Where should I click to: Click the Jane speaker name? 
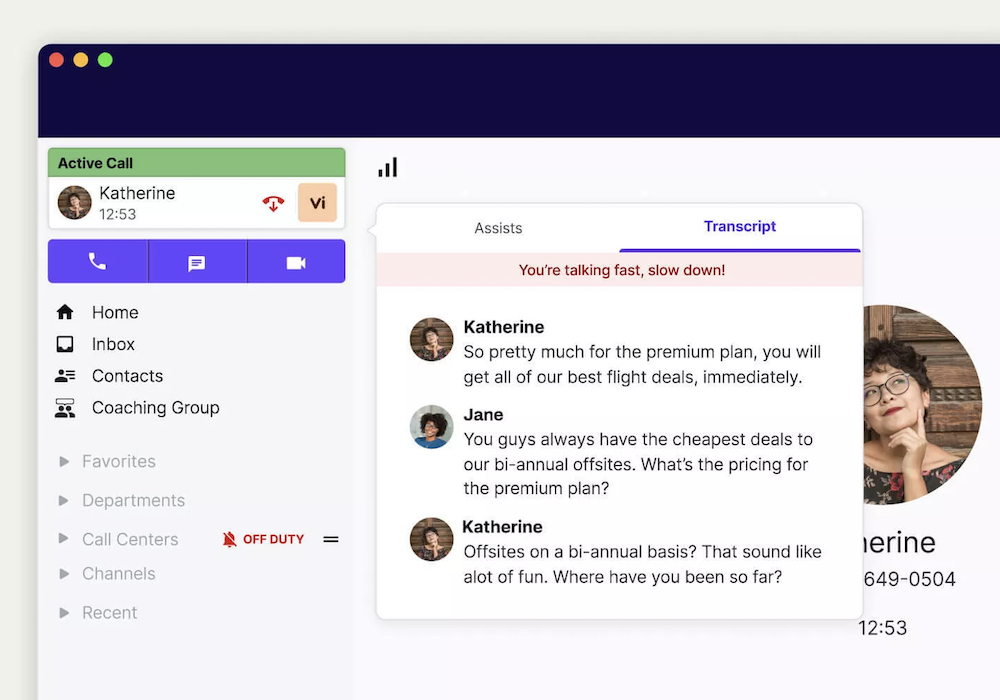click(483, 415)
